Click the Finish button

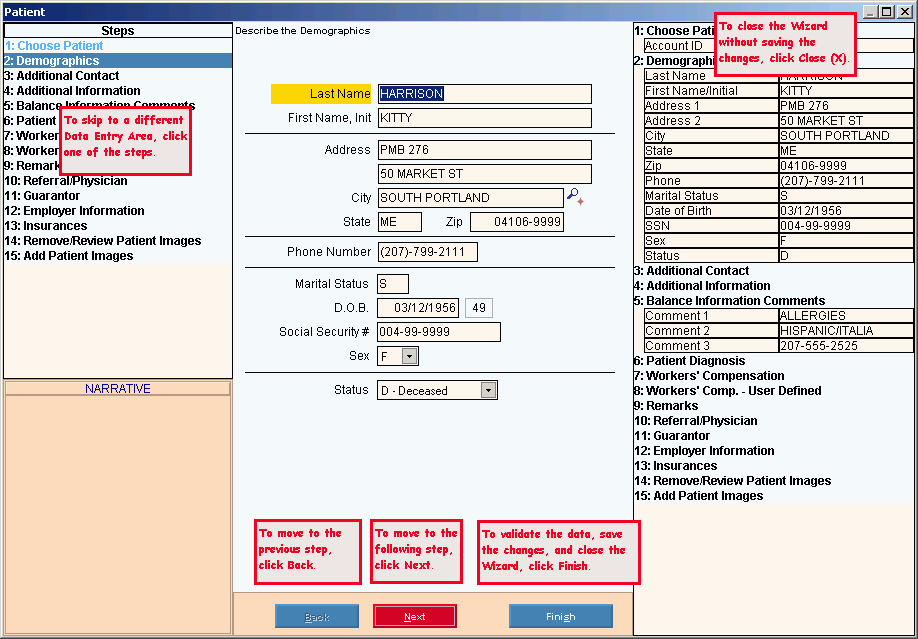560,616
